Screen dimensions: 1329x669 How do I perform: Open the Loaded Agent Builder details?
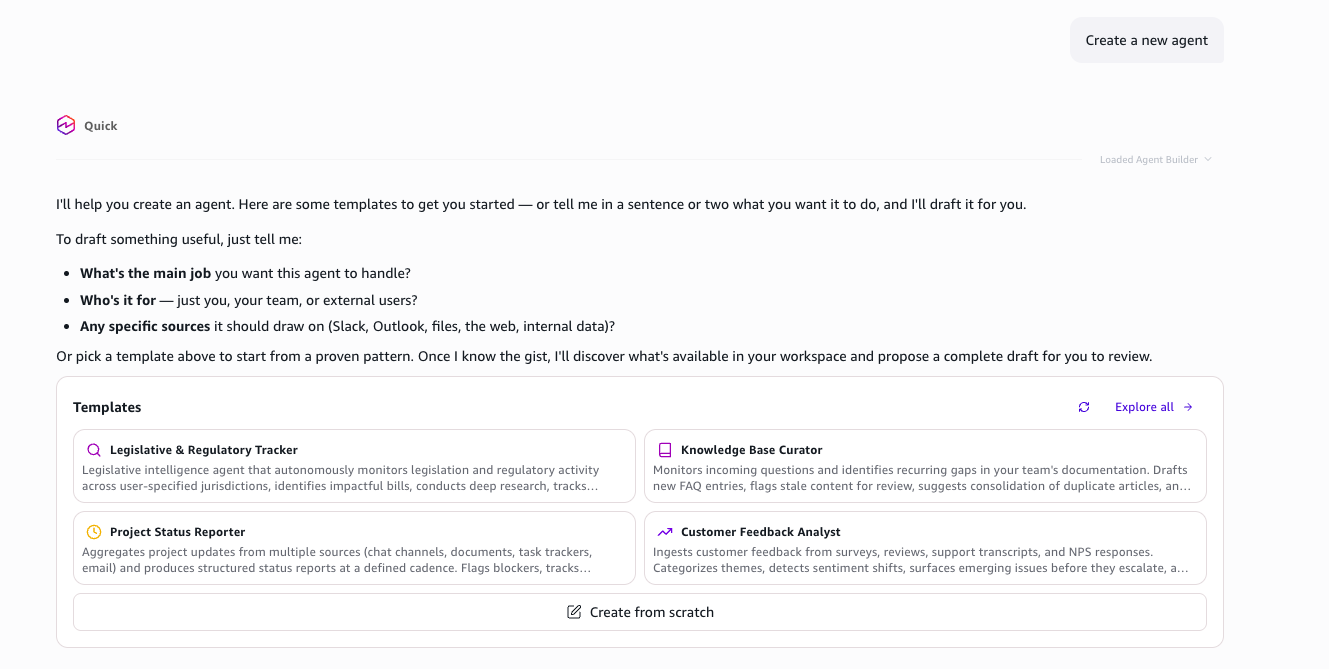coord(1149,160)
